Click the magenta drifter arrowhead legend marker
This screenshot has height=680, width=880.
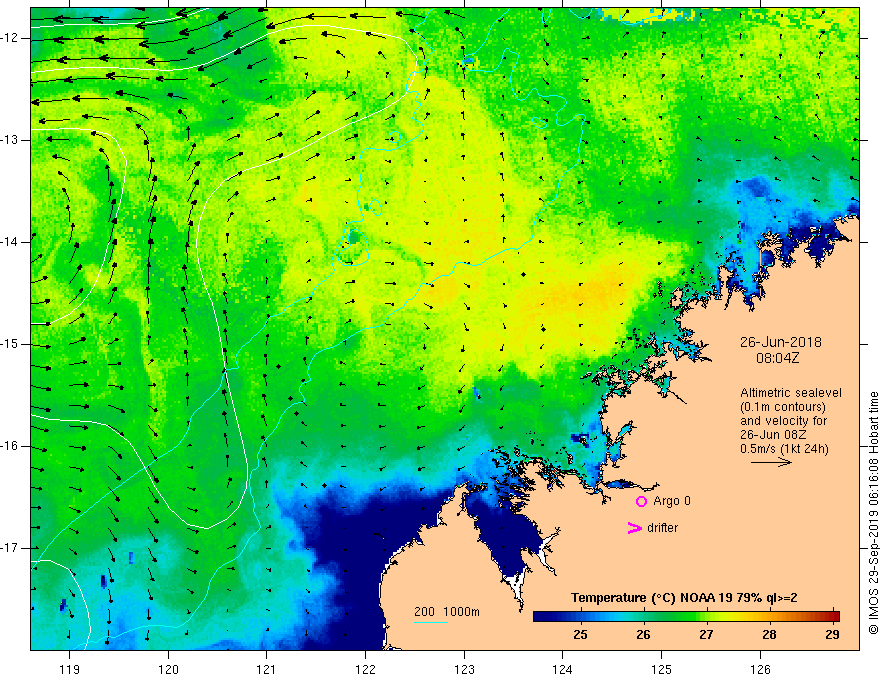pos(634,528)
